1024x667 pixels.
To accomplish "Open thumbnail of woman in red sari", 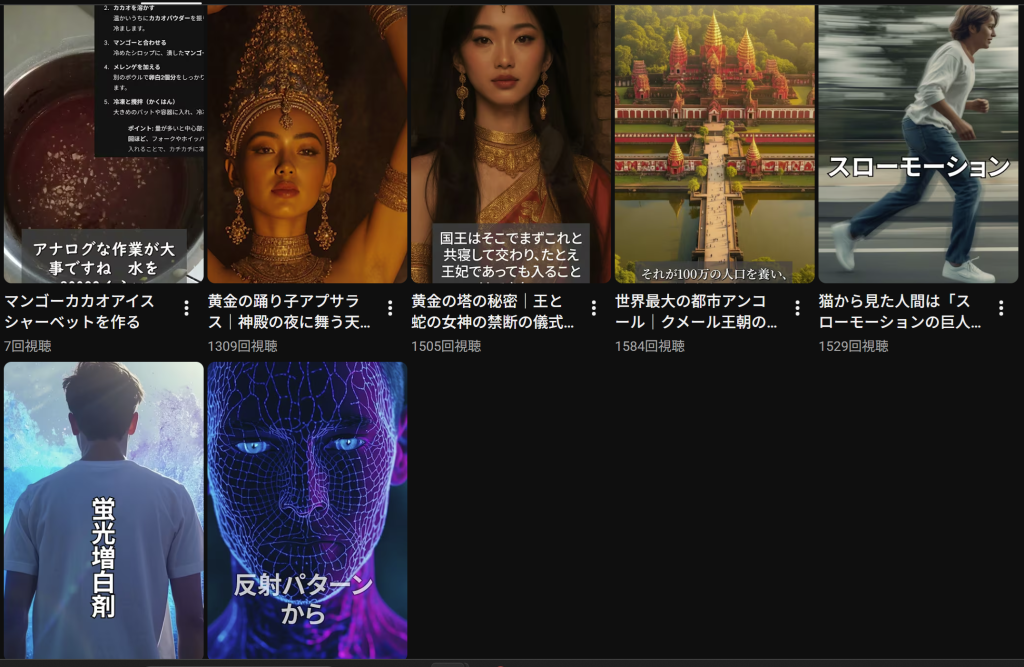I will [511, 144].
